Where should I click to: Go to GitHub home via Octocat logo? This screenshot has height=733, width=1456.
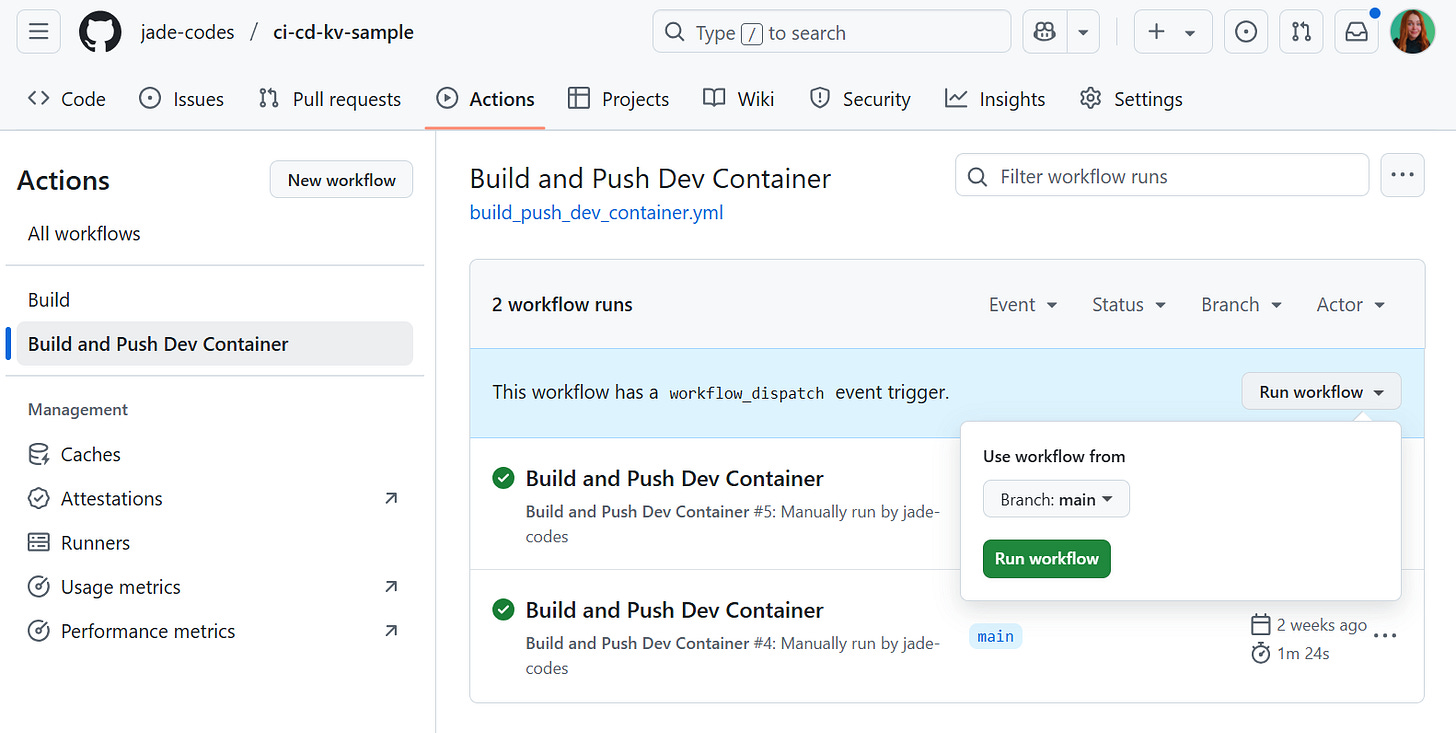tap(99, 32)
